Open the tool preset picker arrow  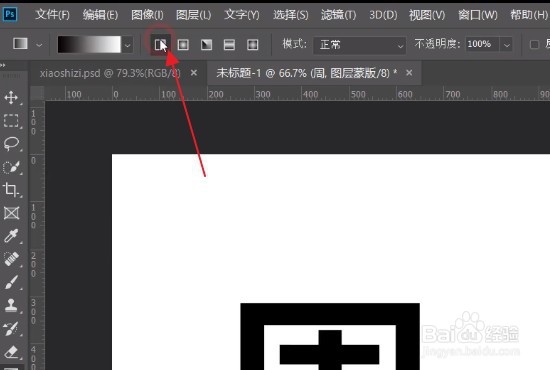39,45
